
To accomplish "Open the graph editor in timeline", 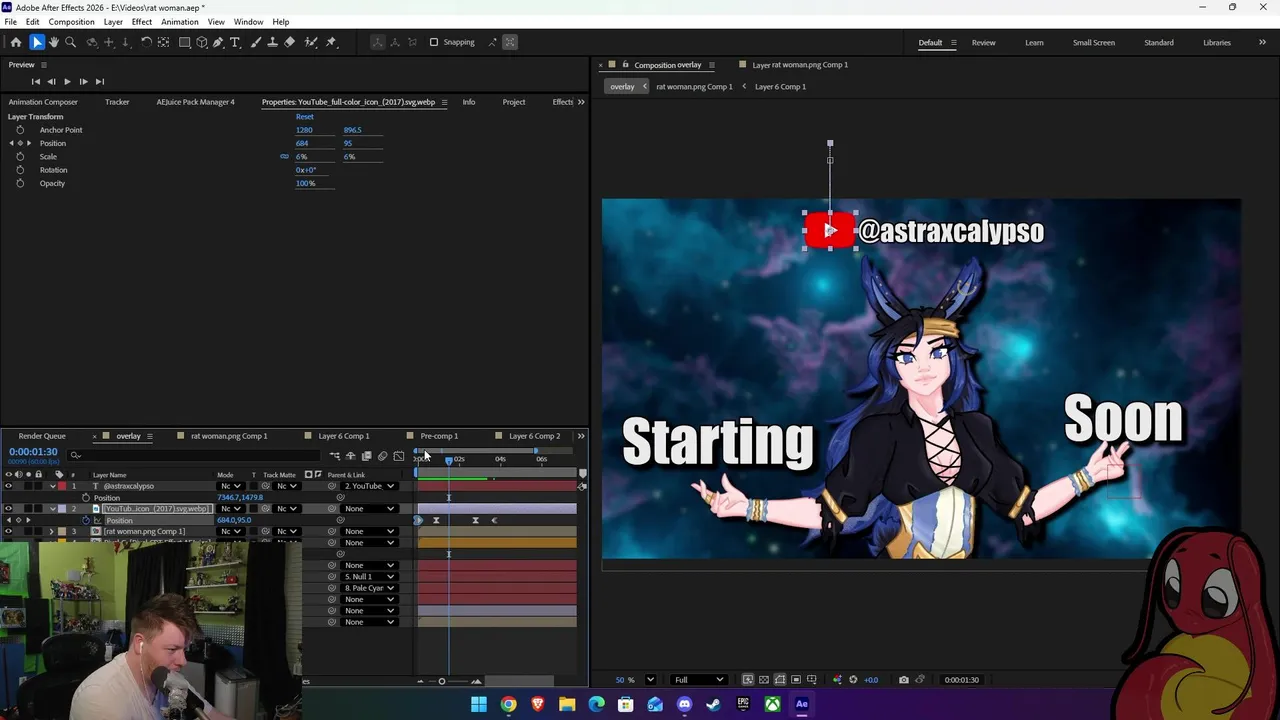I will coord(399,456).
